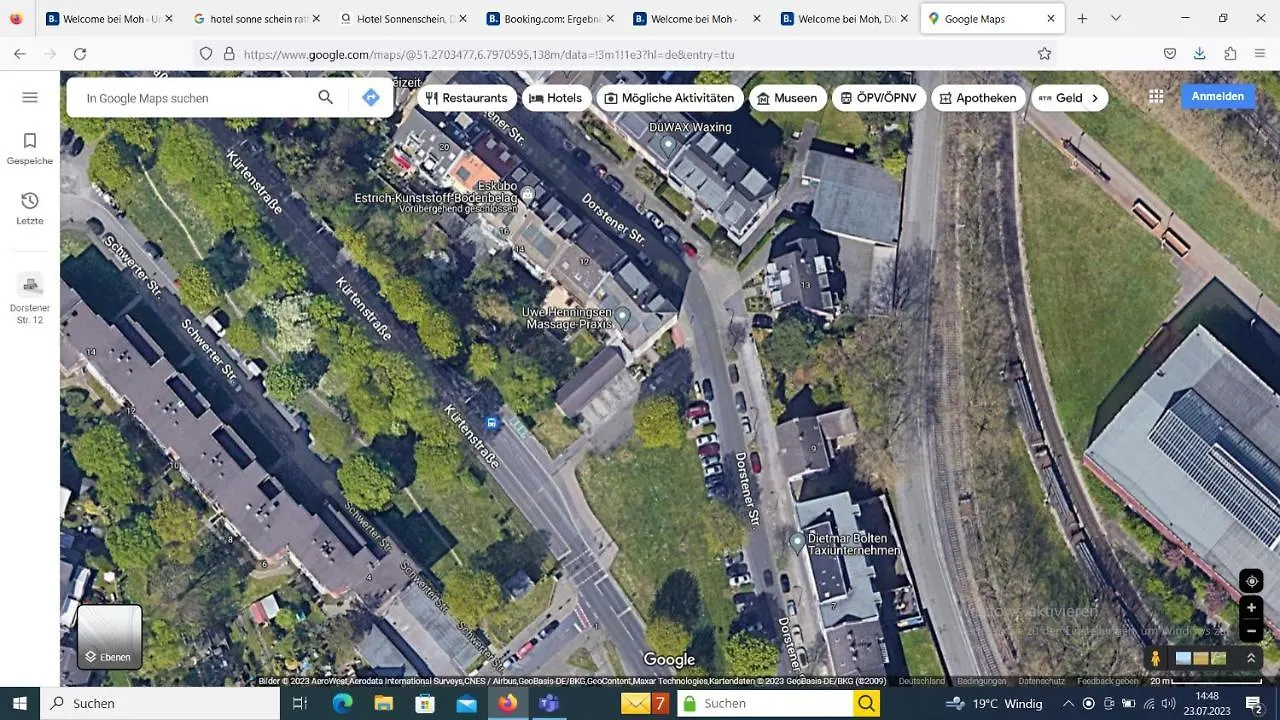Open the notification center

click(1253, 703)
